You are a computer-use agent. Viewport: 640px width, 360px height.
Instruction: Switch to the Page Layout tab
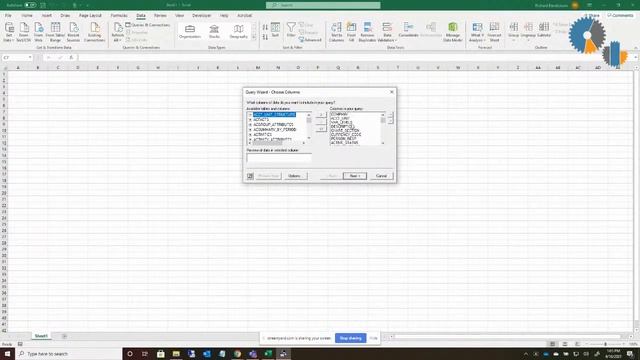tap(90, 16)
